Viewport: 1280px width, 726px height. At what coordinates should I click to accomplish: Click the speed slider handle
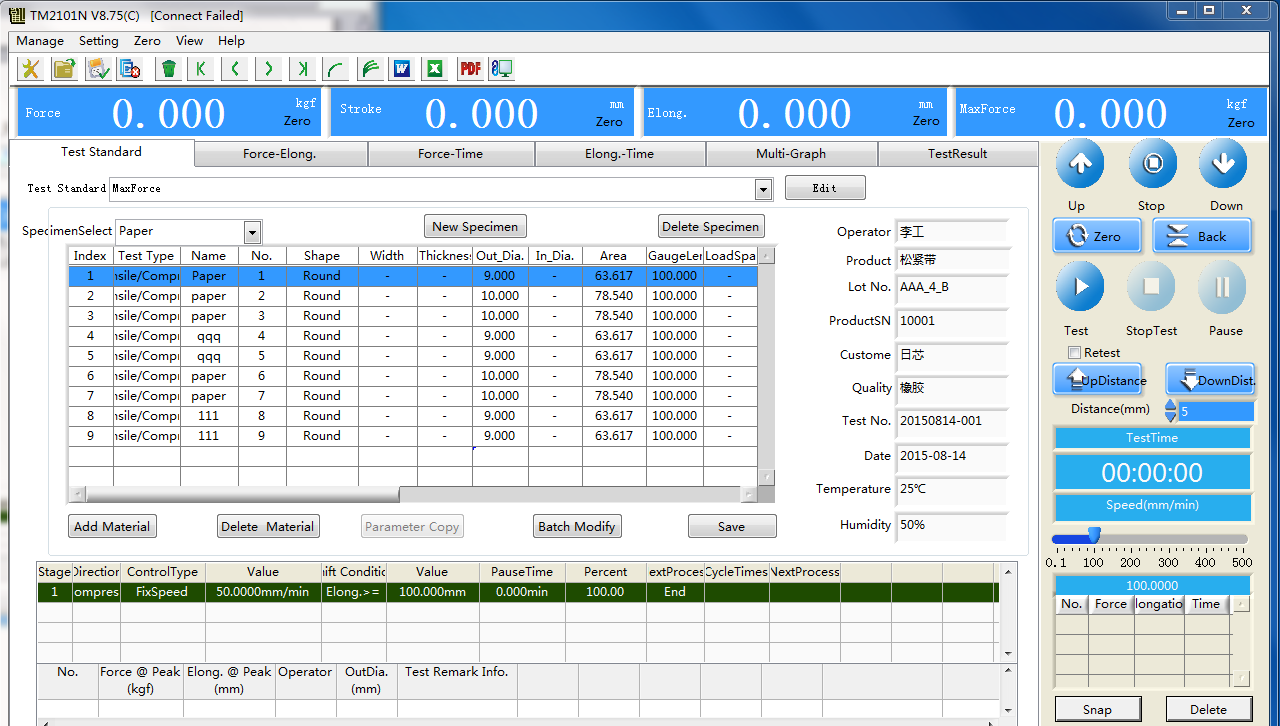point(1094,537)
